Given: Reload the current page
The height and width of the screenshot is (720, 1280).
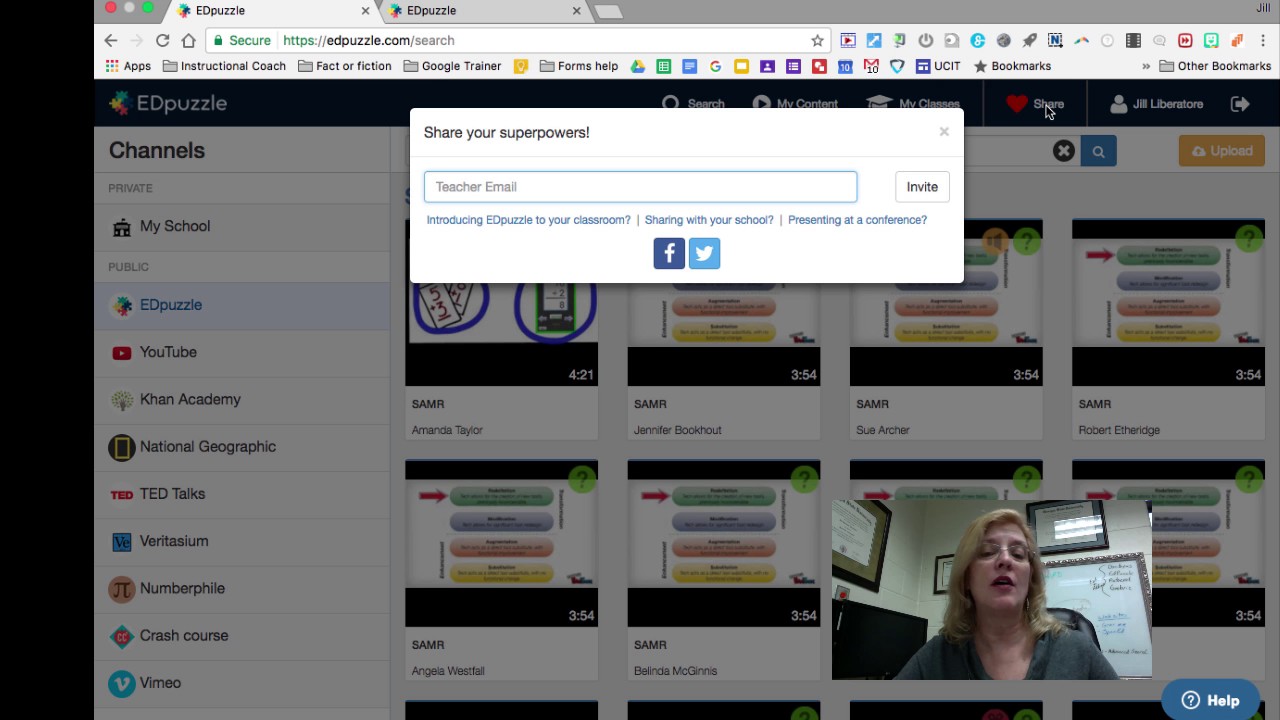Looking at the screenshot, I should (162, 40).
